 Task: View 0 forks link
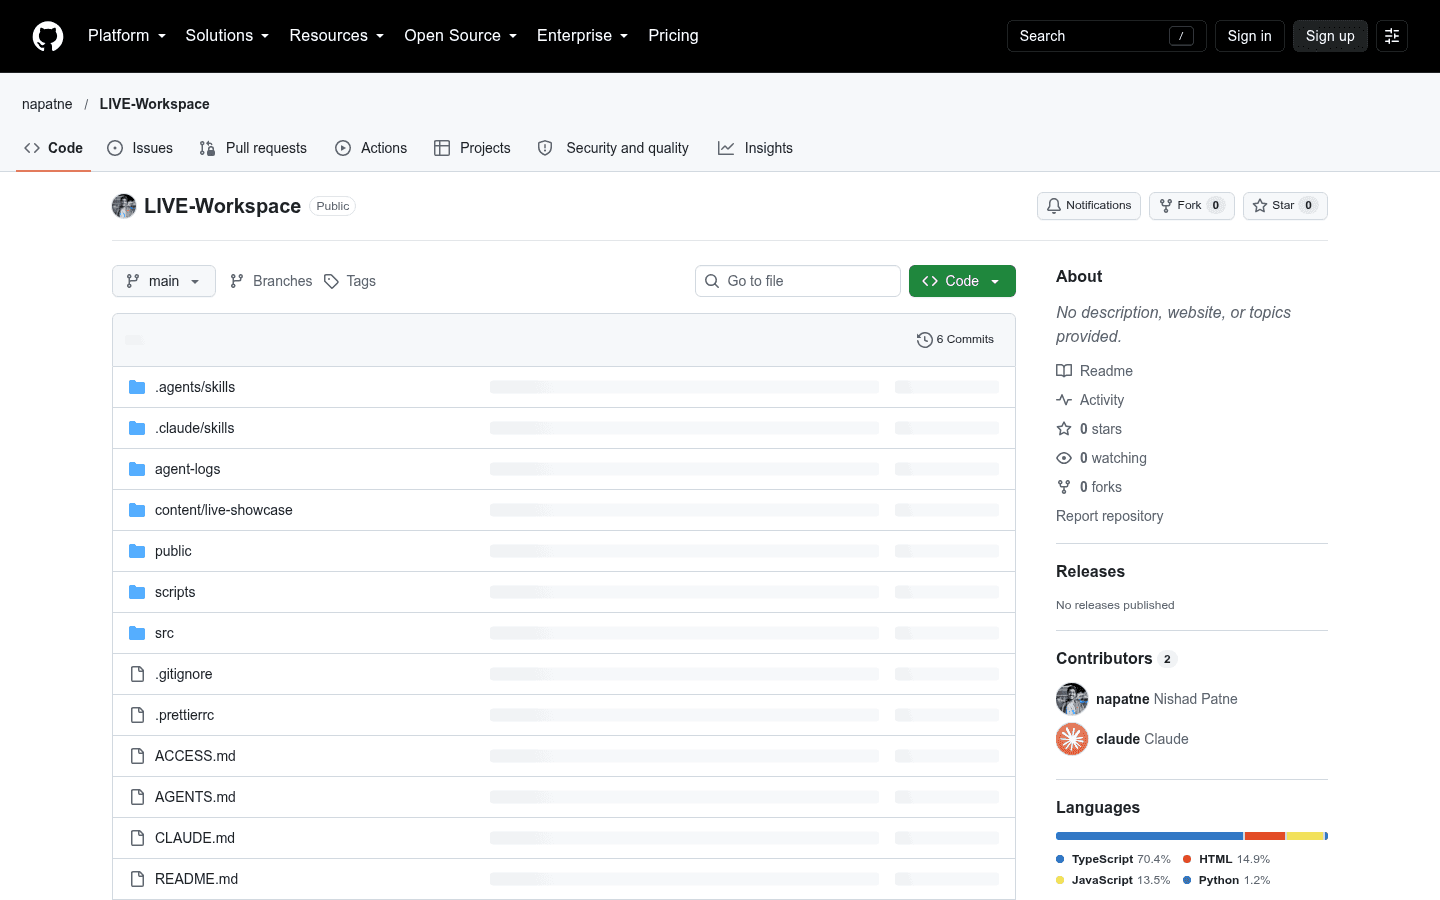click(1089, 487)
